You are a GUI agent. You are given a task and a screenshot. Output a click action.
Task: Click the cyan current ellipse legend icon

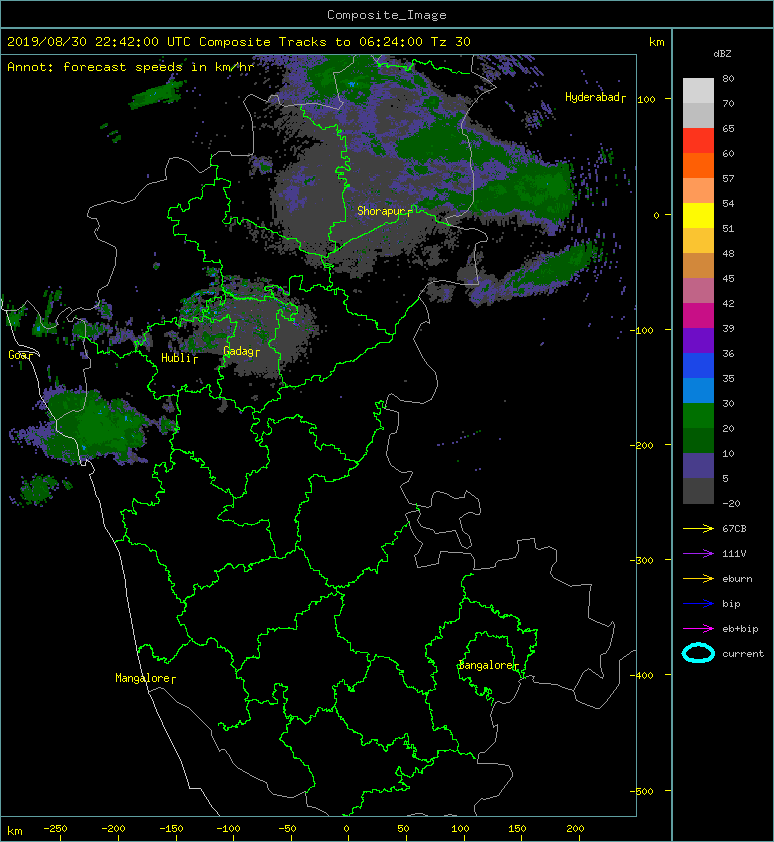[x=698, y=654]
